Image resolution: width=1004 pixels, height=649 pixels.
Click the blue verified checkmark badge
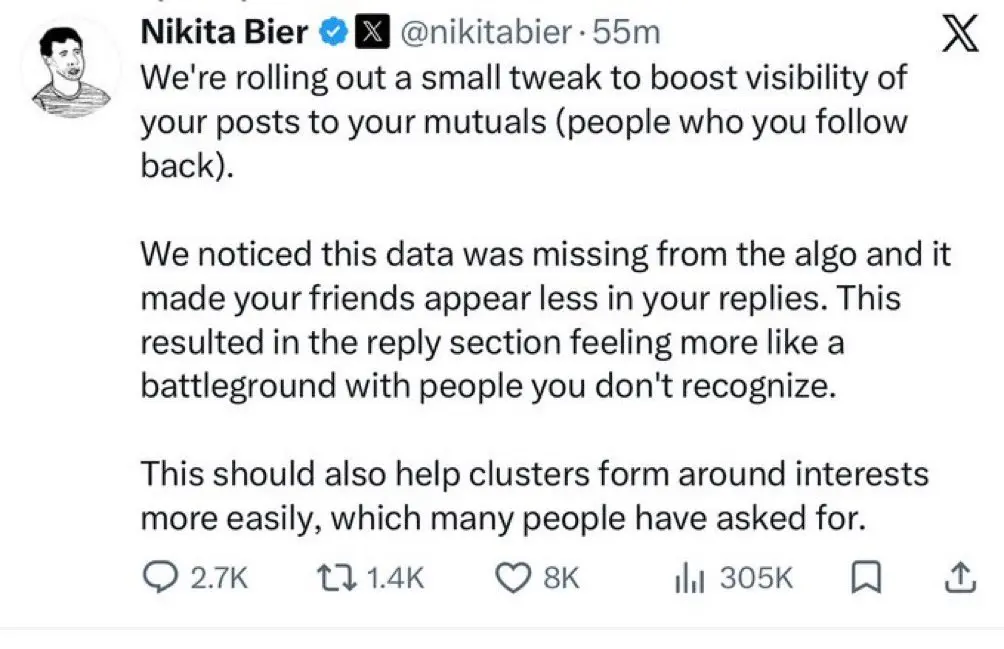334,33
